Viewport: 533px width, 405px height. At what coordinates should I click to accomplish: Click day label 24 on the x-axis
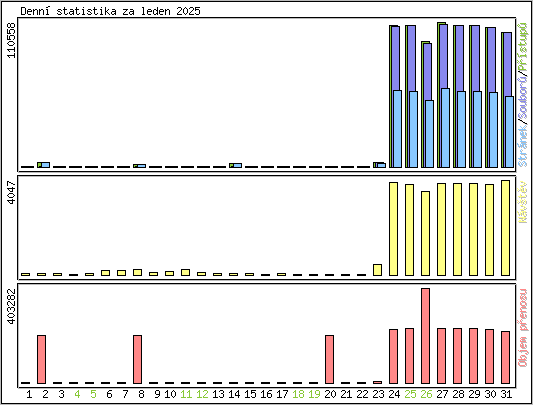[394, 394]
